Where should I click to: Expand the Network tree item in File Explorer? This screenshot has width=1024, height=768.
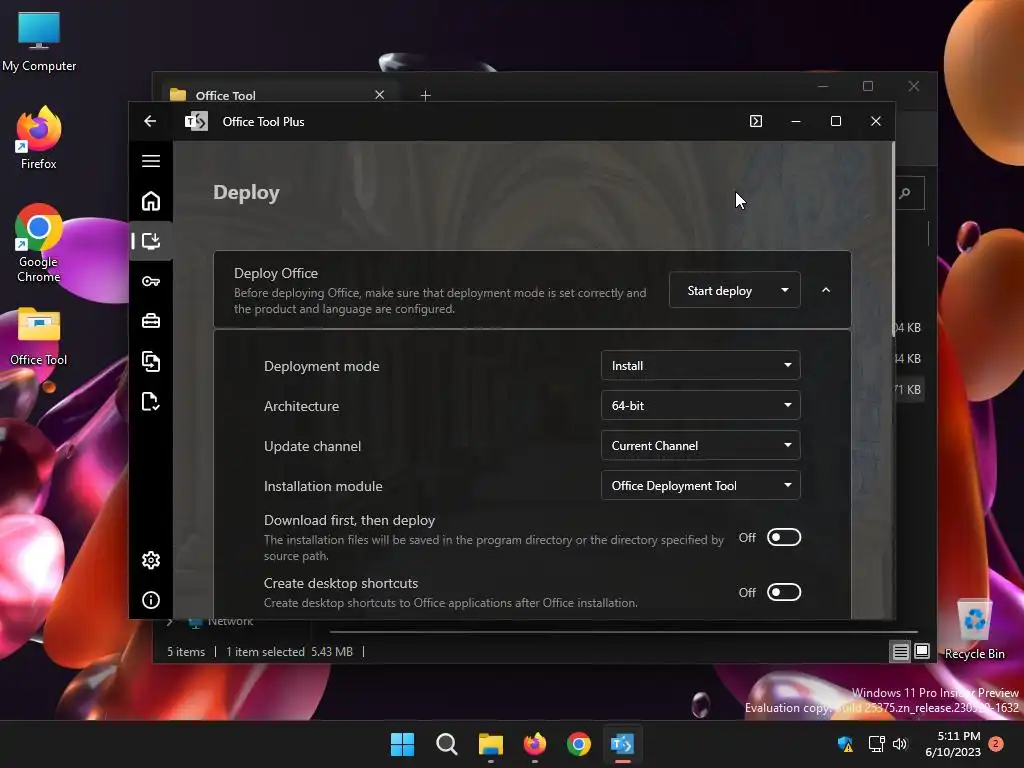coord(170,622)
